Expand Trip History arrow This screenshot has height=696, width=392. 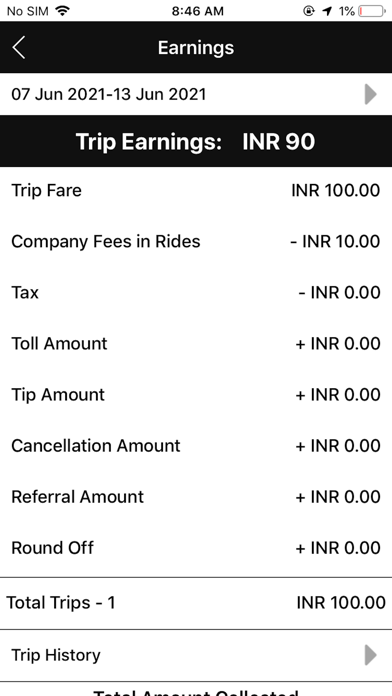tap(371, 655)
